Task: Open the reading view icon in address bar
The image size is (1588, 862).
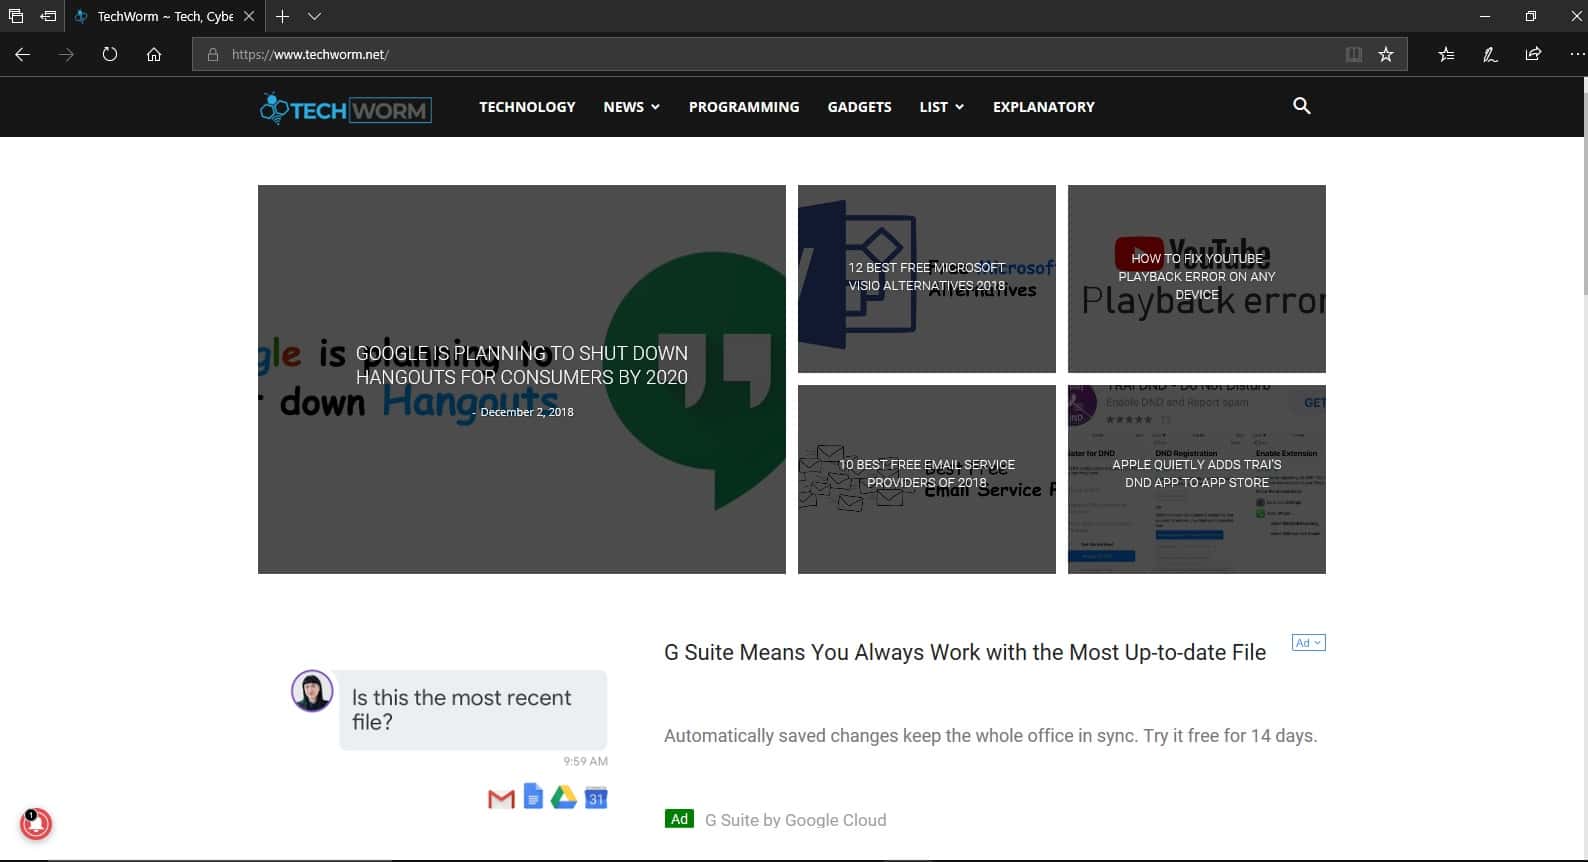Action: [x=1353, y=55]
